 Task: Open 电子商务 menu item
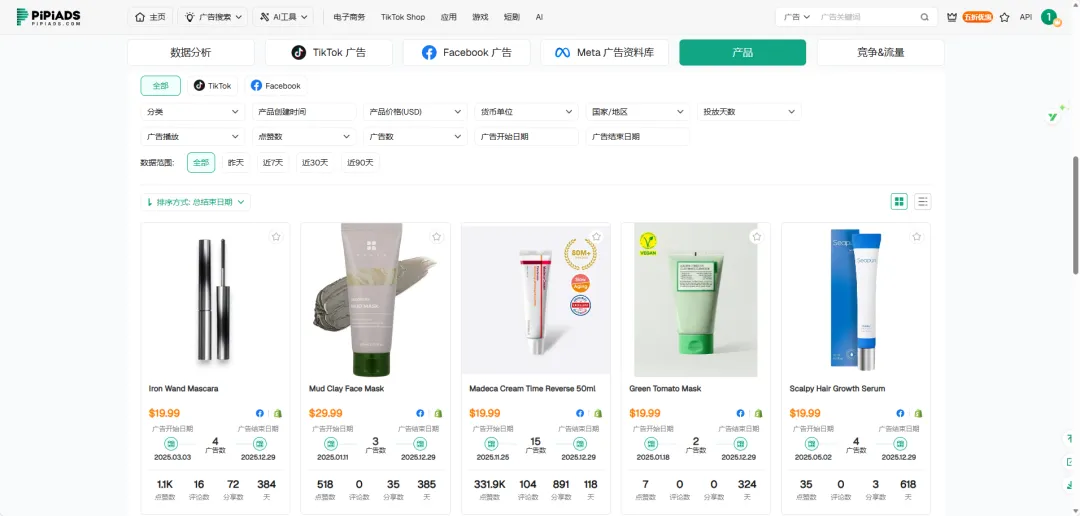click(x=349, y=17)
